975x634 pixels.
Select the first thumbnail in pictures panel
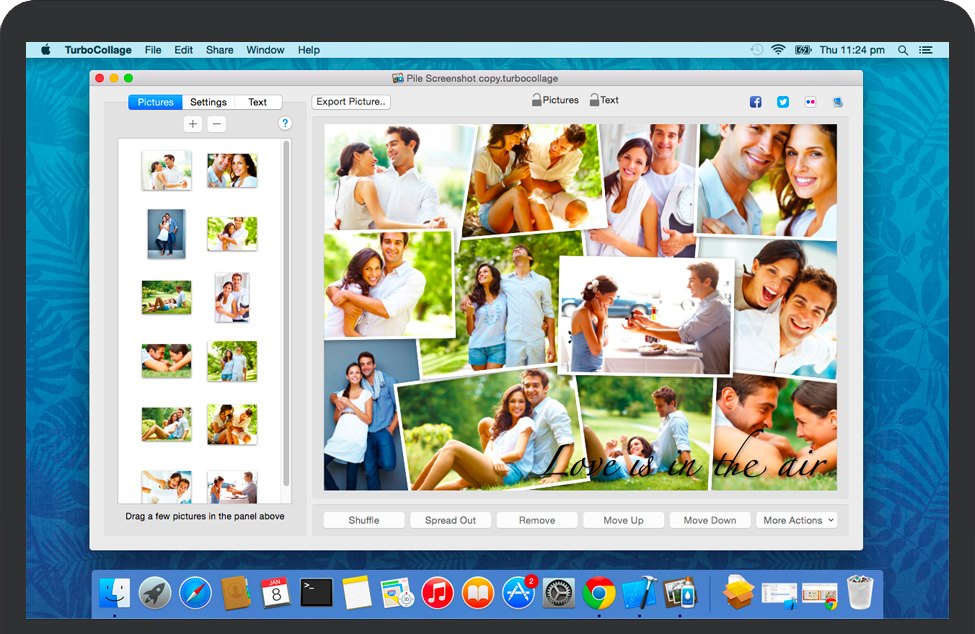click(166, 170)
